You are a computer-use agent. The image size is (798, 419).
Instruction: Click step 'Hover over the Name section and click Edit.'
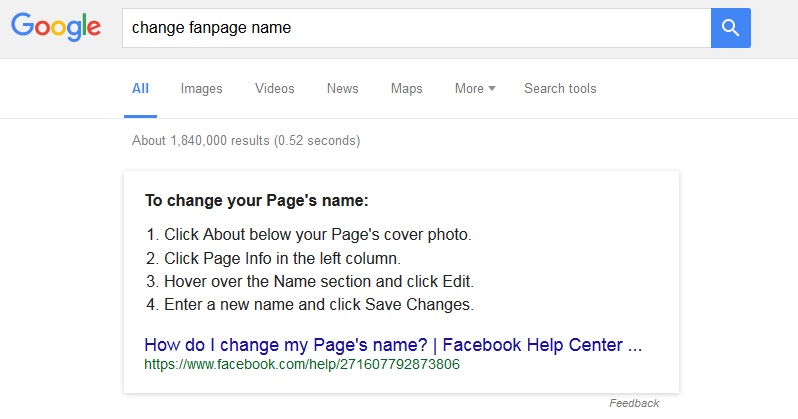pyautogui.click(x=319, y=282)
